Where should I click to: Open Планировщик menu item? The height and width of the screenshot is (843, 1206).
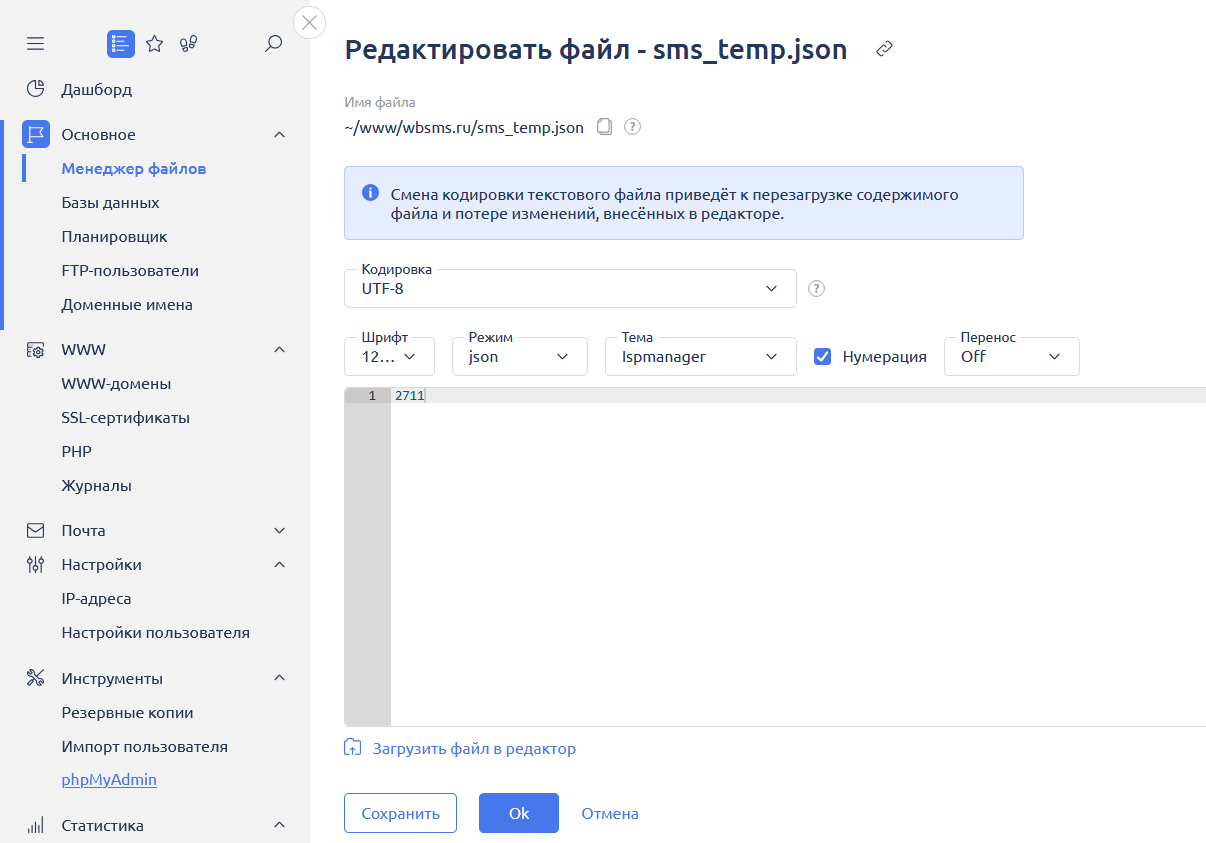(x=114, y=237)
